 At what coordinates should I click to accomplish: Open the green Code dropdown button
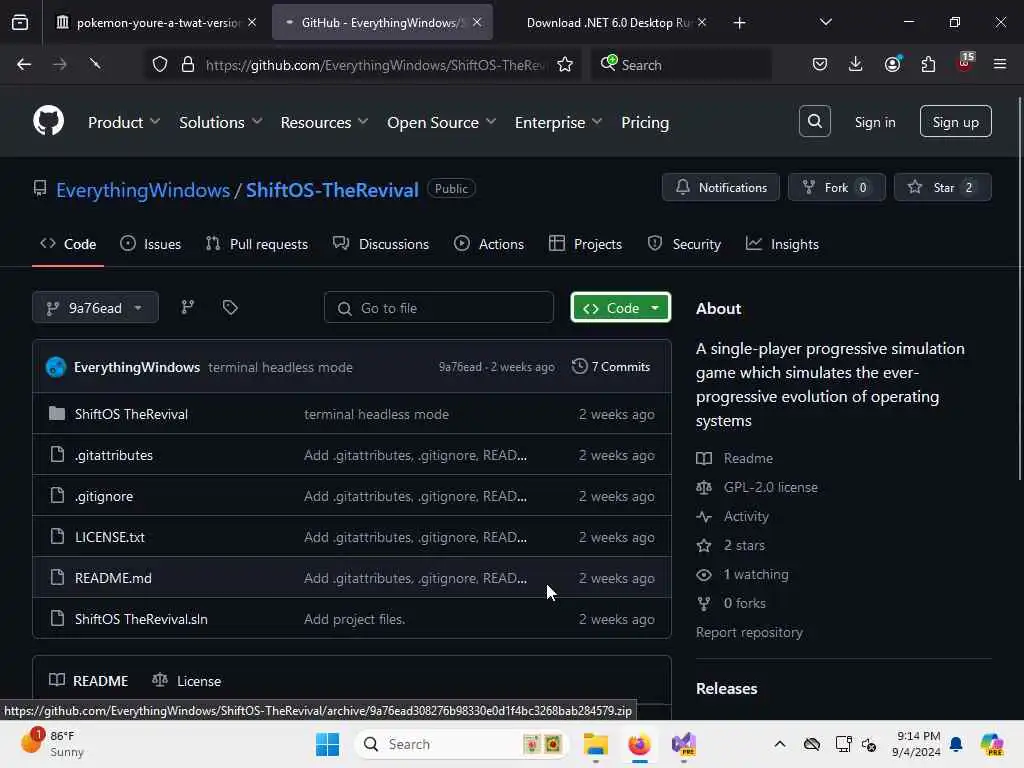(620, 308)
